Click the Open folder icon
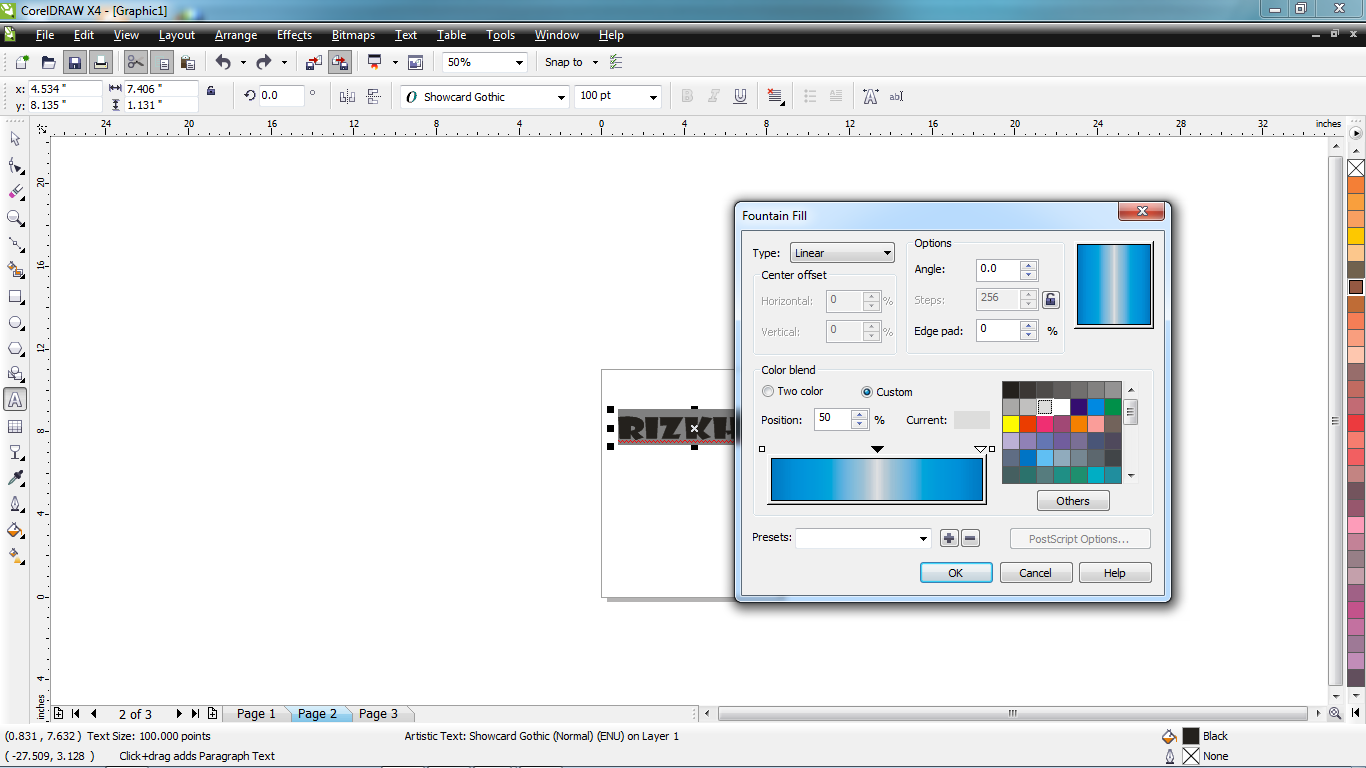This screenshot has width=1366, height=768. (48, 62)
